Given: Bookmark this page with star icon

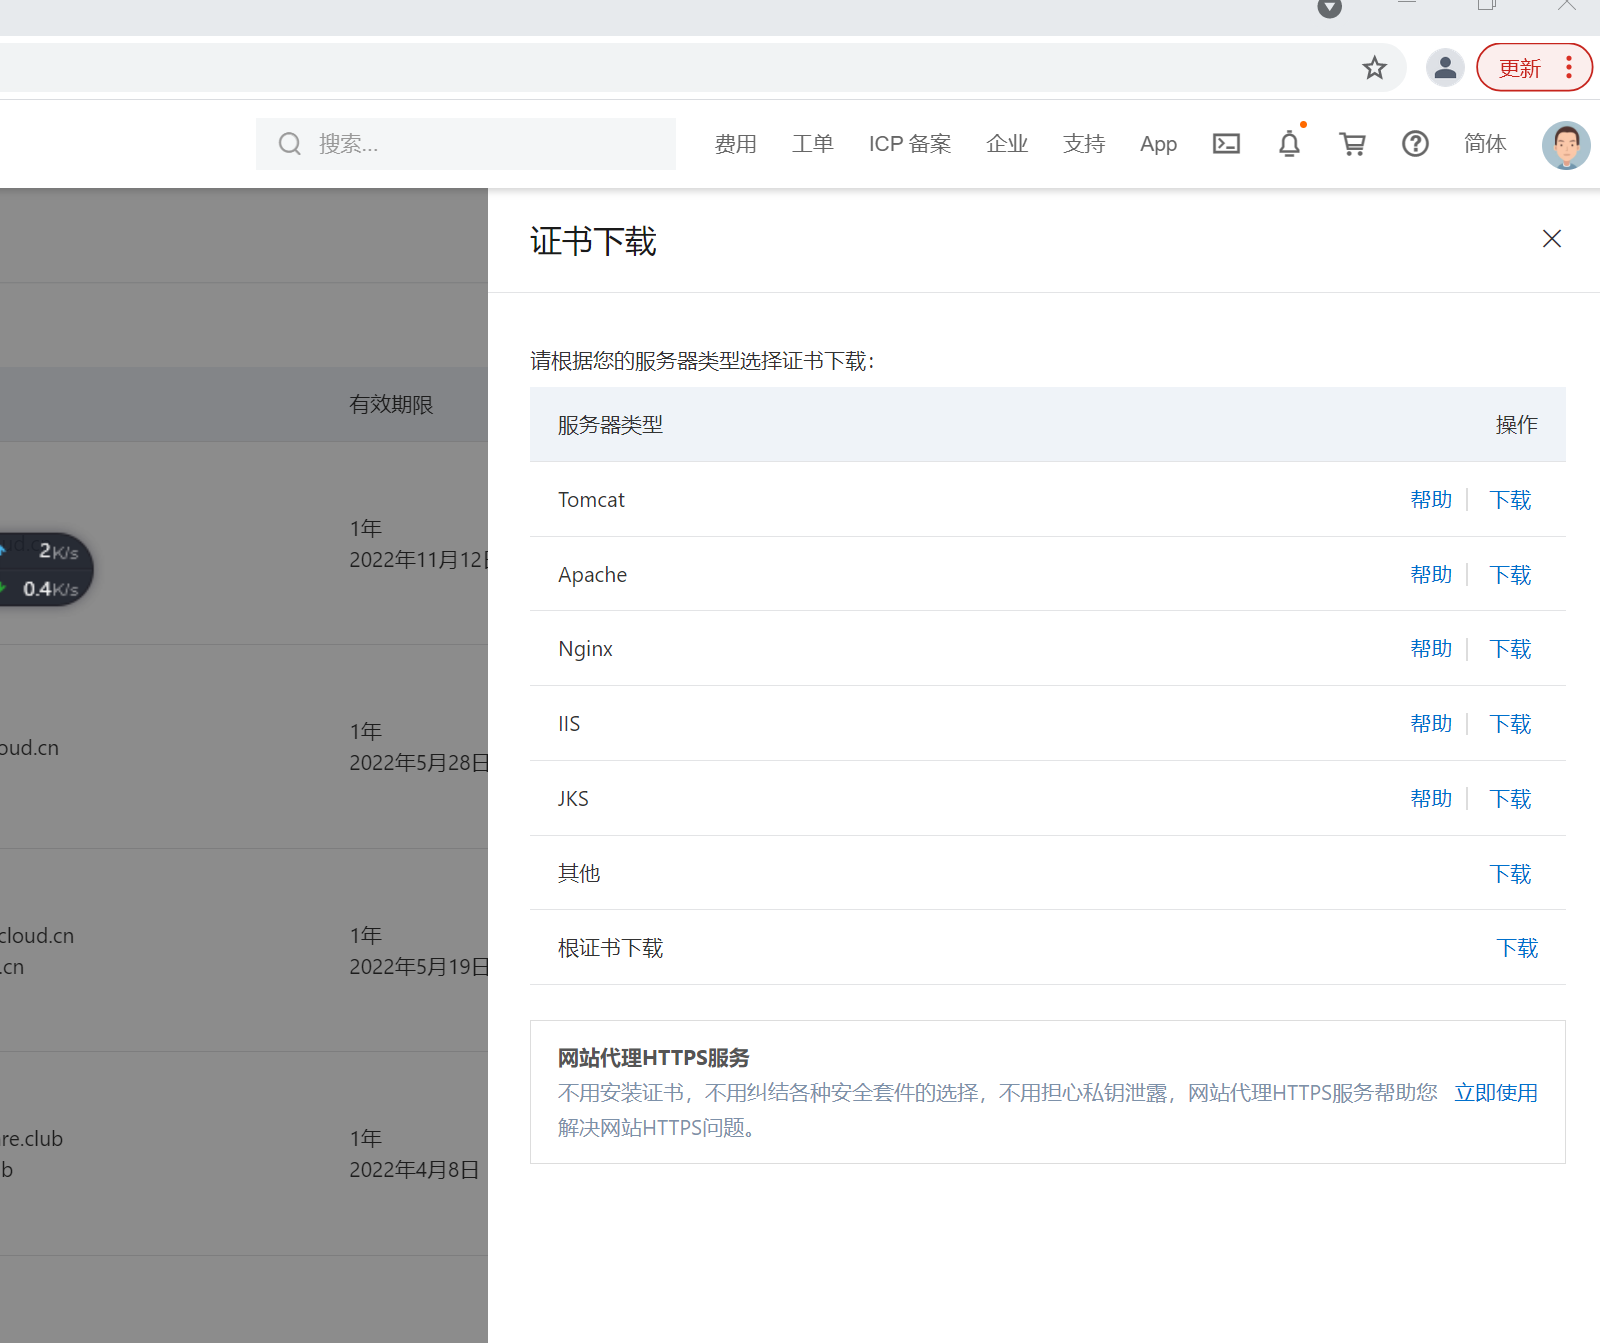Looking at the screenshot, I should coord(1374,67).
